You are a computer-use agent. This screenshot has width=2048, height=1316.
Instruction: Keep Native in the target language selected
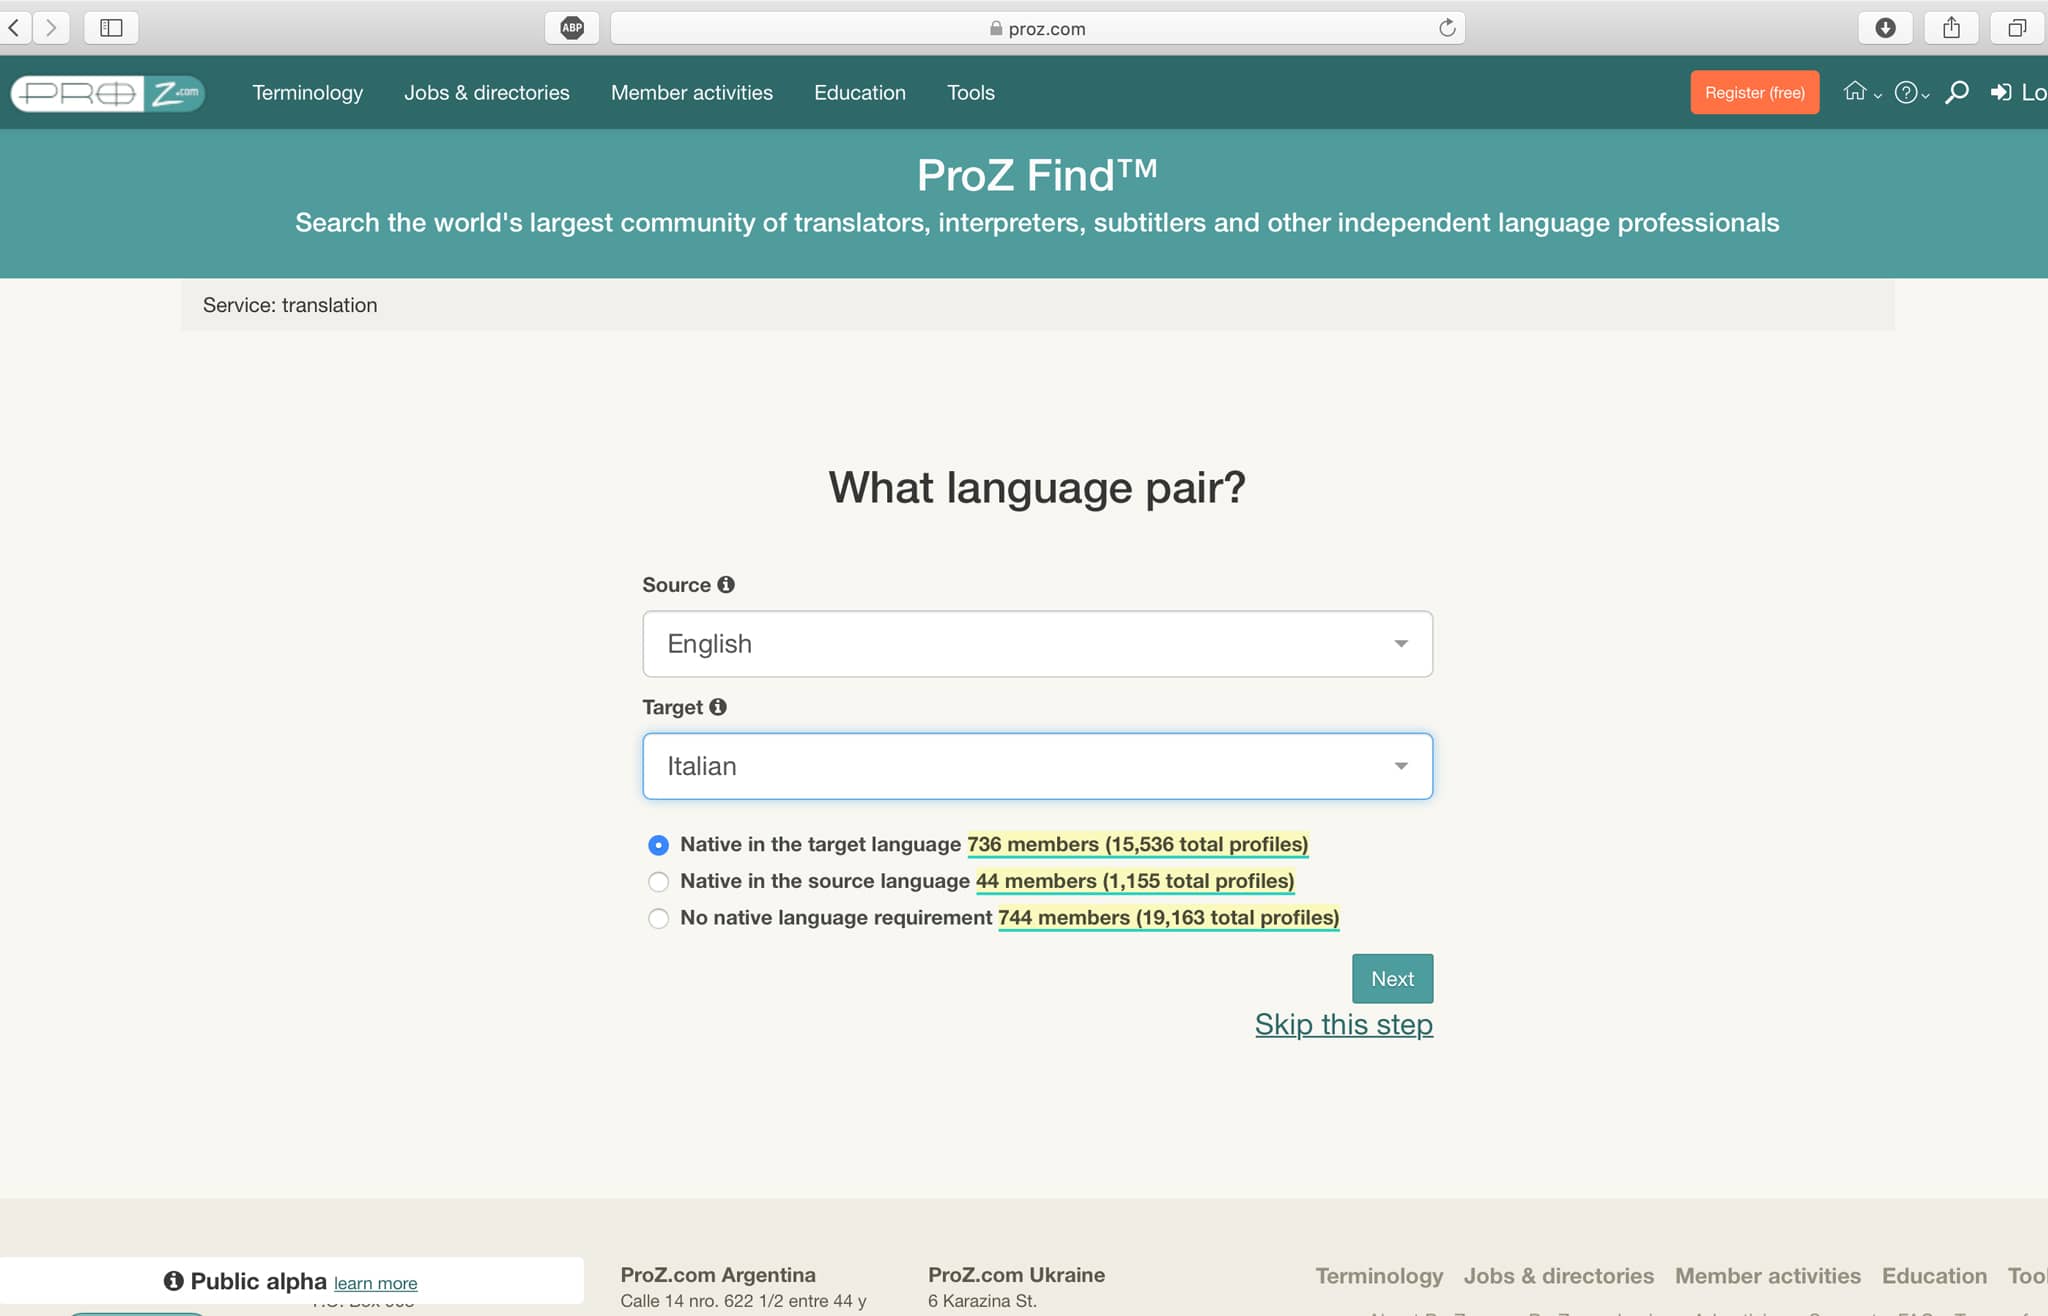(658, 845)
